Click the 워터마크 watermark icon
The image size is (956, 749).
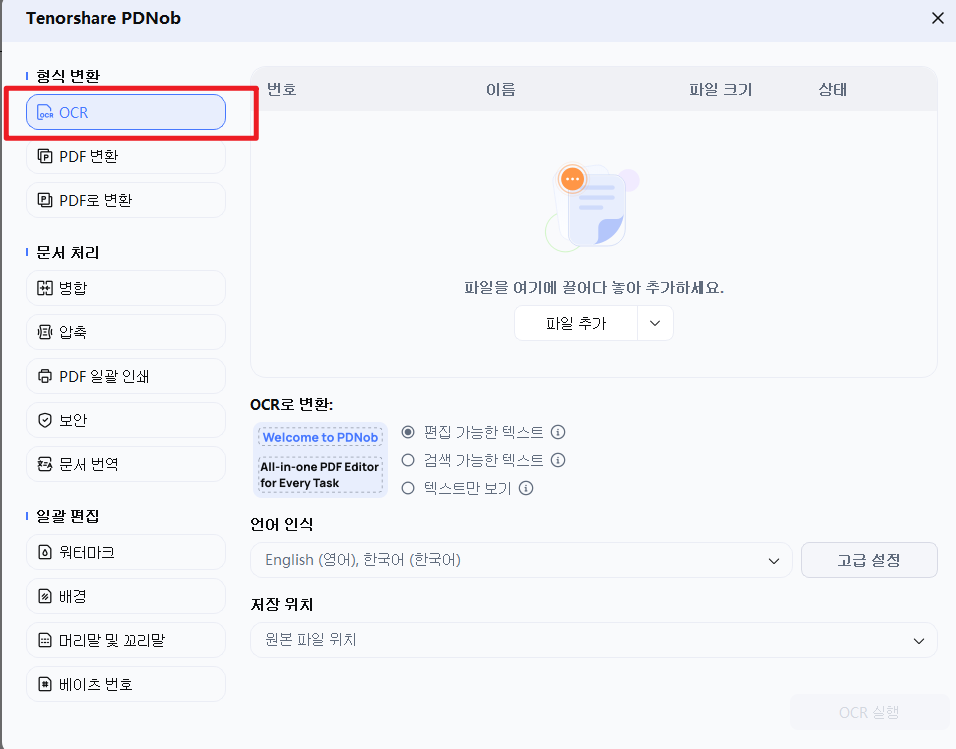[45, 553]
